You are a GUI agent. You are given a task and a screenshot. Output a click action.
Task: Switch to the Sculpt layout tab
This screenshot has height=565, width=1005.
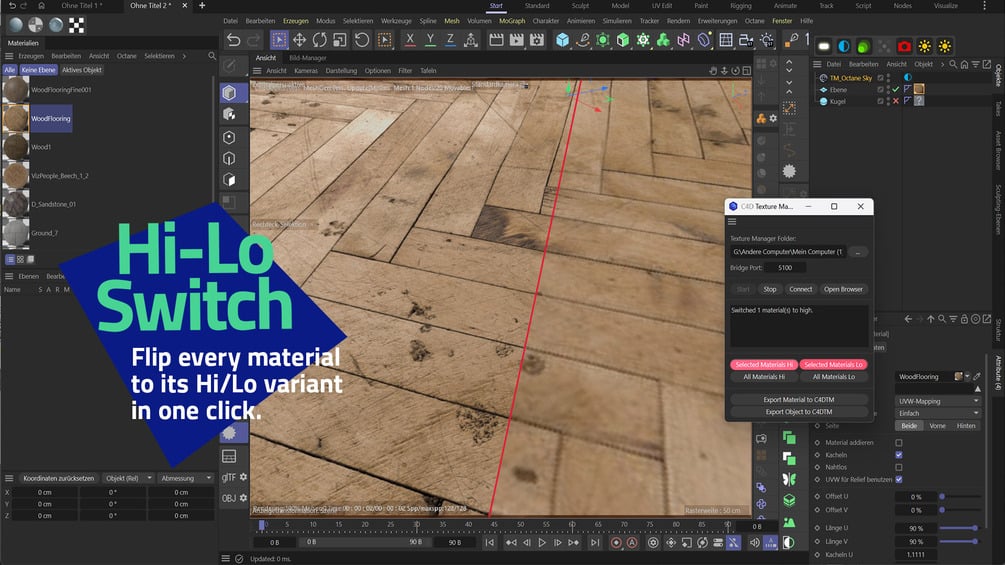(580, 6)
